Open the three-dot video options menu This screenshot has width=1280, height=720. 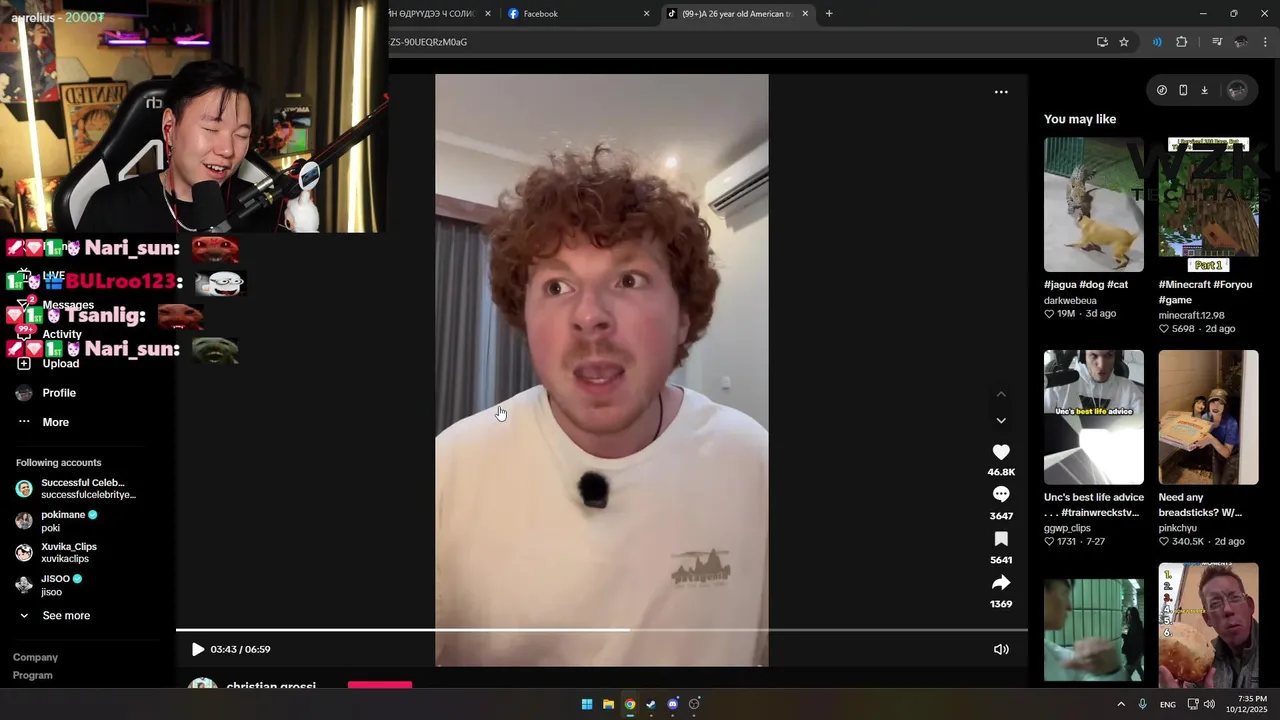(1001, 92)
